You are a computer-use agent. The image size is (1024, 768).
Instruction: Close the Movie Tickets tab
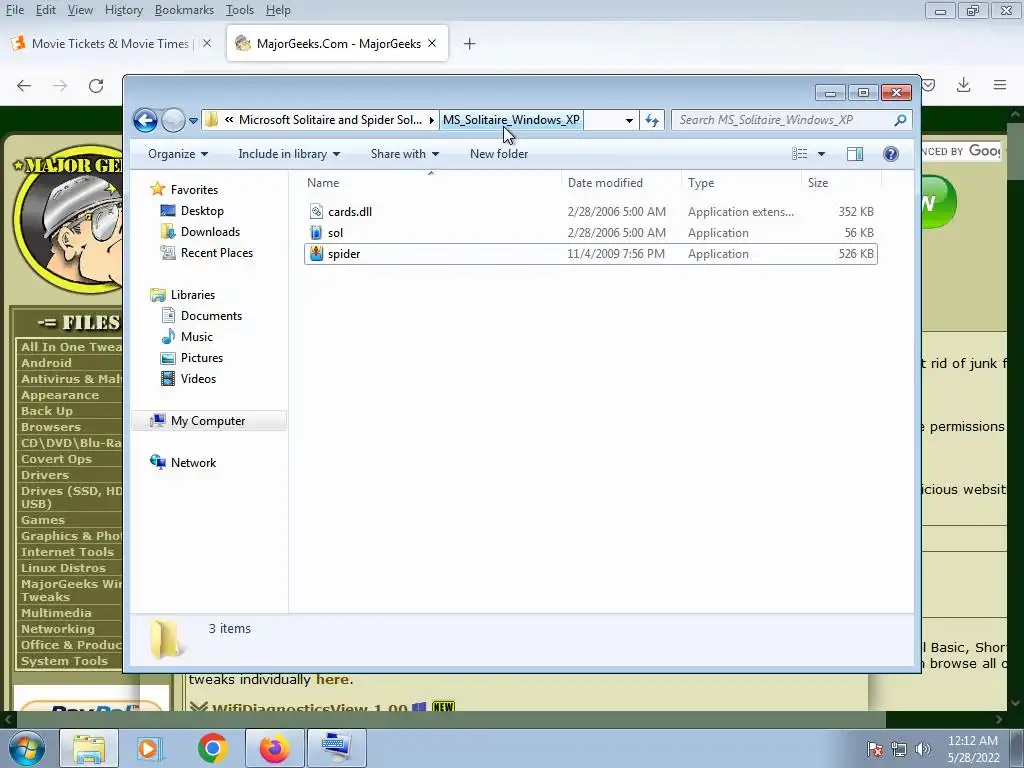click(207, 44)
